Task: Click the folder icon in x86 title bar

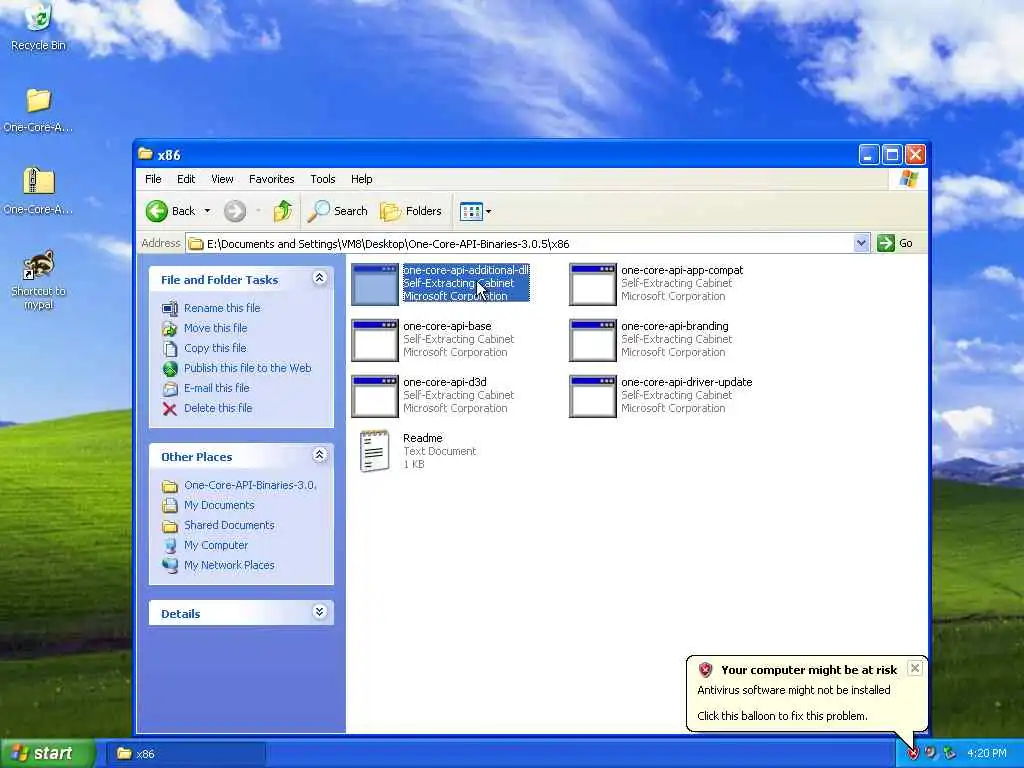Action: tap(146, 155)
